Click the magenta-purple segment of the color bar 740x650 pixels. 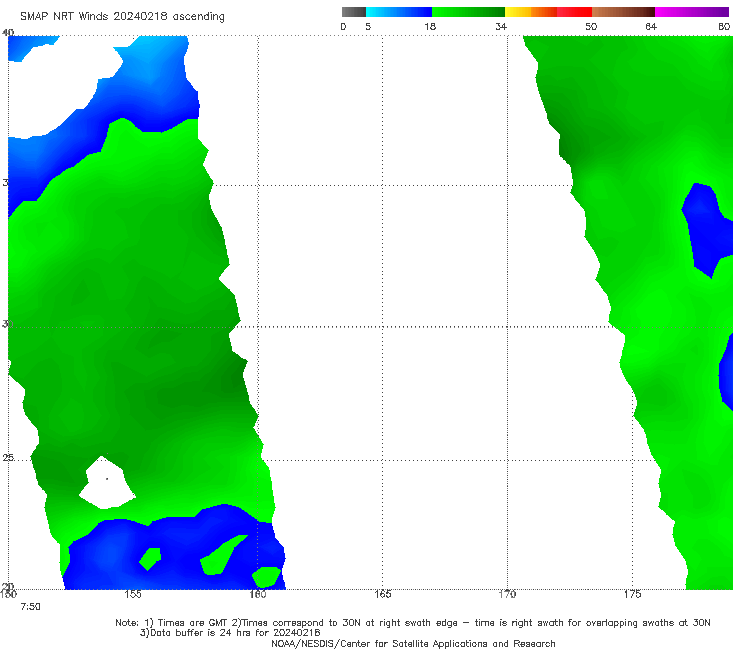[692, 12]
